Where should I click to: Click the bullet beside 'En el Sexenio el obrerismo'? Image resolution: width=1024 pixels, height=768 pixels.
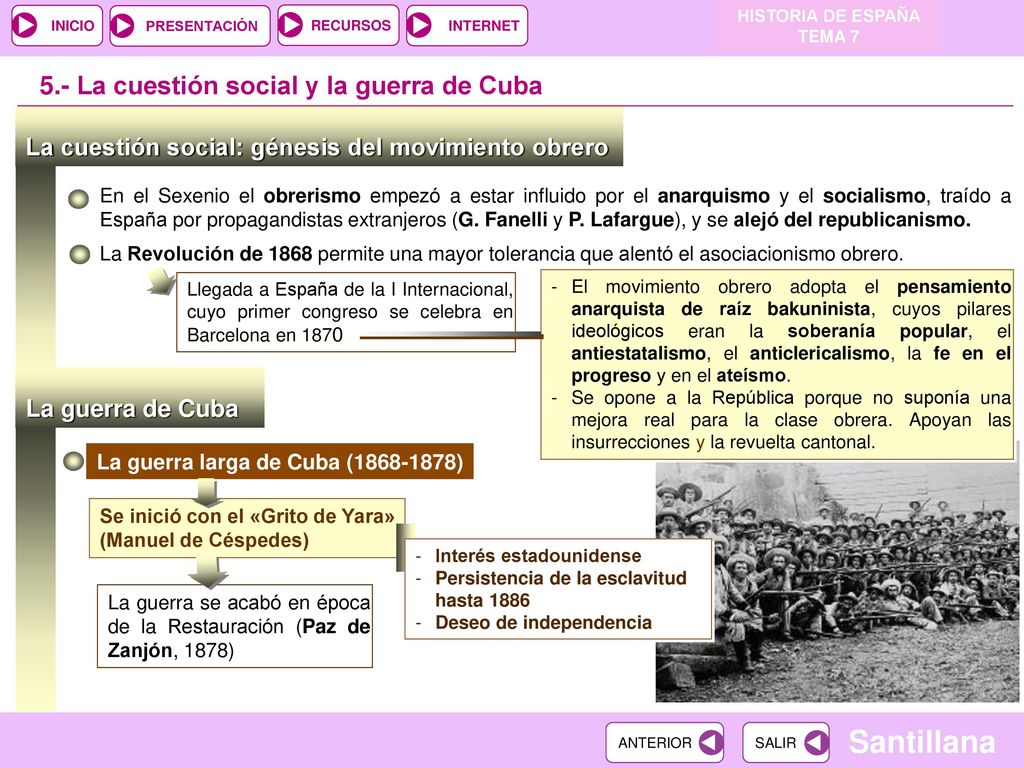tap(79, 198)
